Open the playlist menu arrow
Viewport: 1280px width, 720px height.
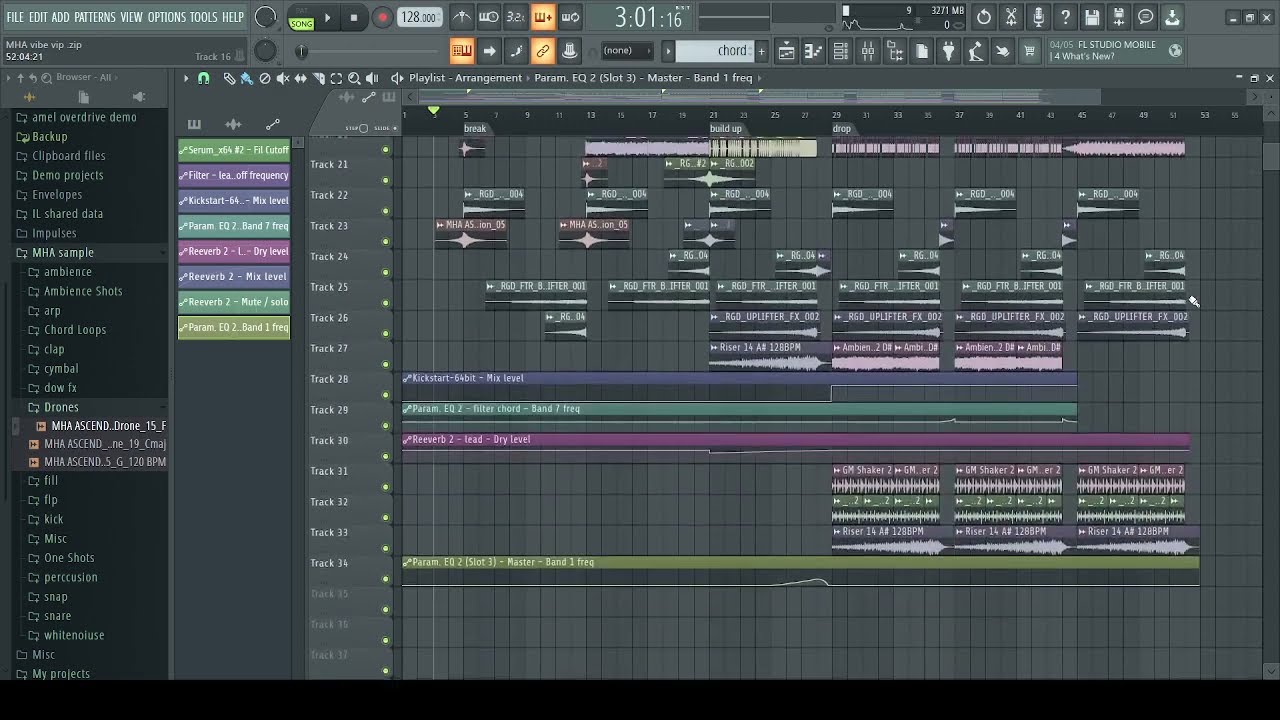click(186, 78)
